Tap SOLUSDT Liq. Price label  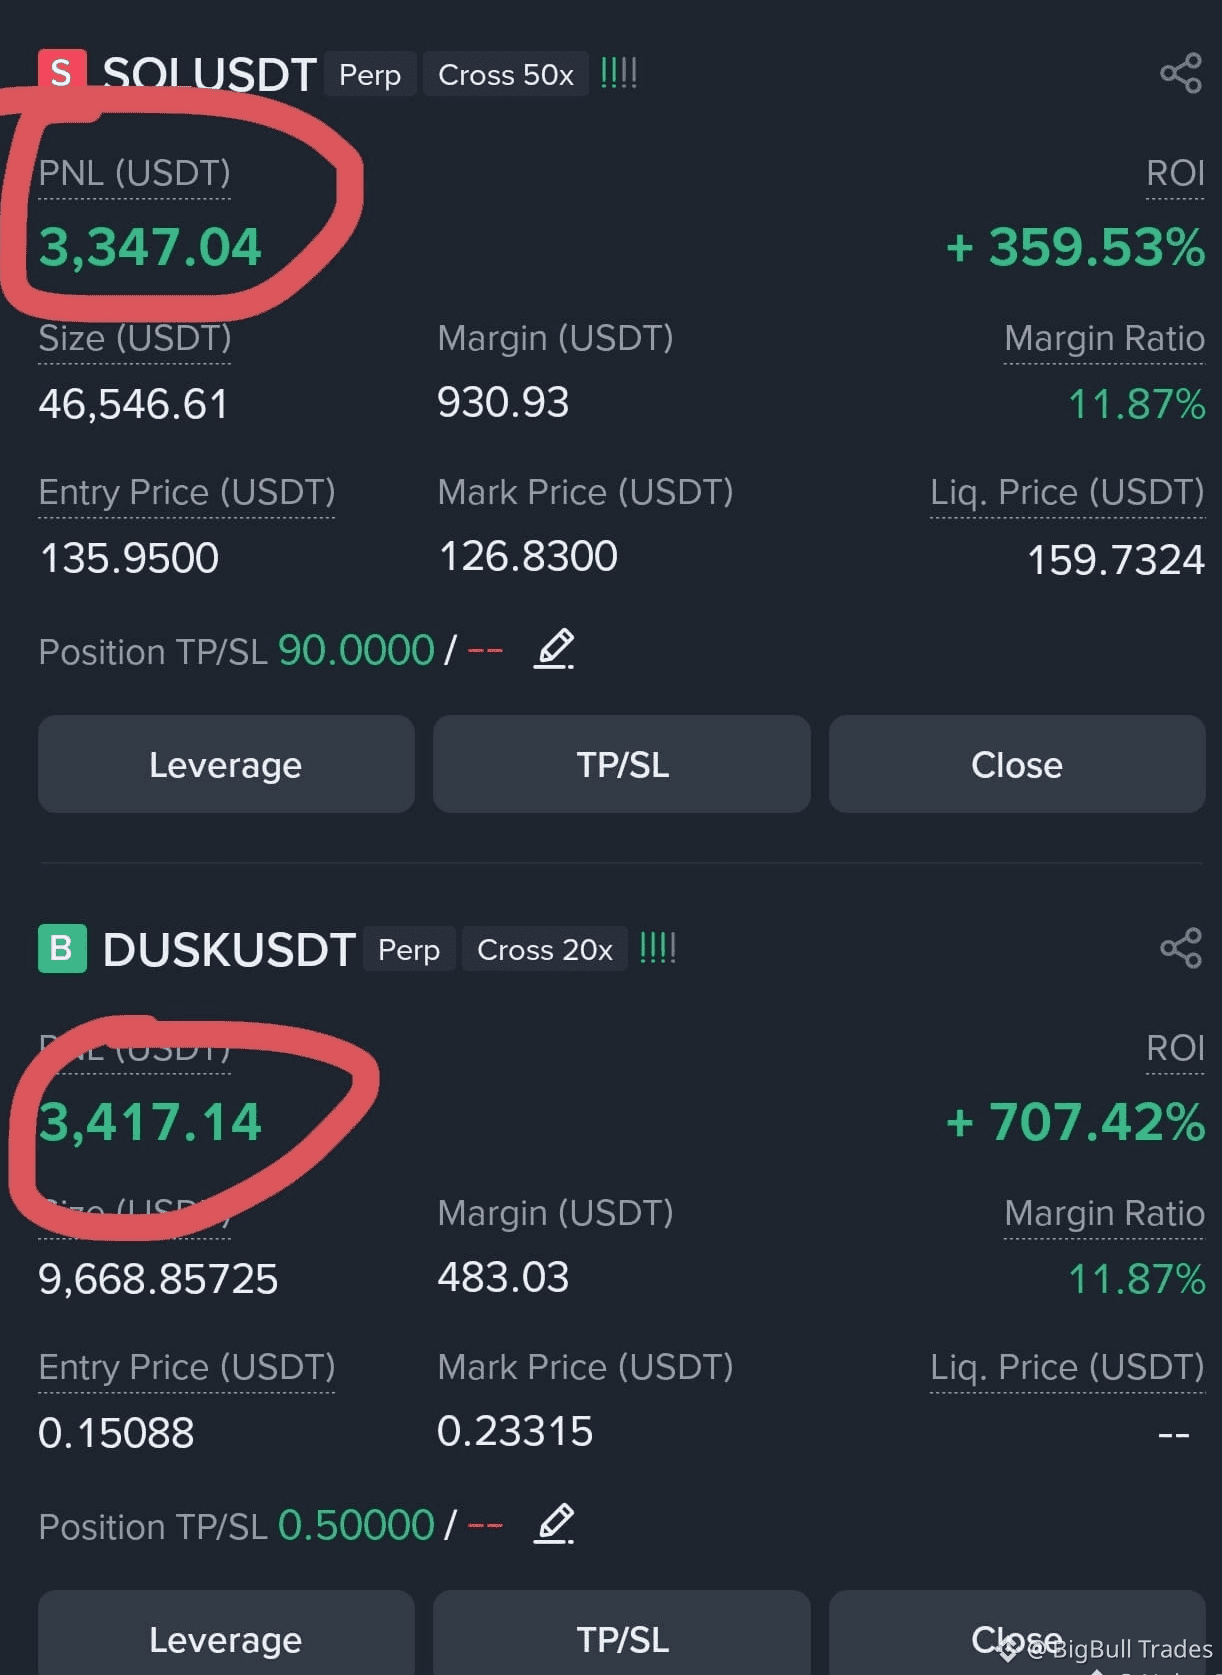[1067, 492]
